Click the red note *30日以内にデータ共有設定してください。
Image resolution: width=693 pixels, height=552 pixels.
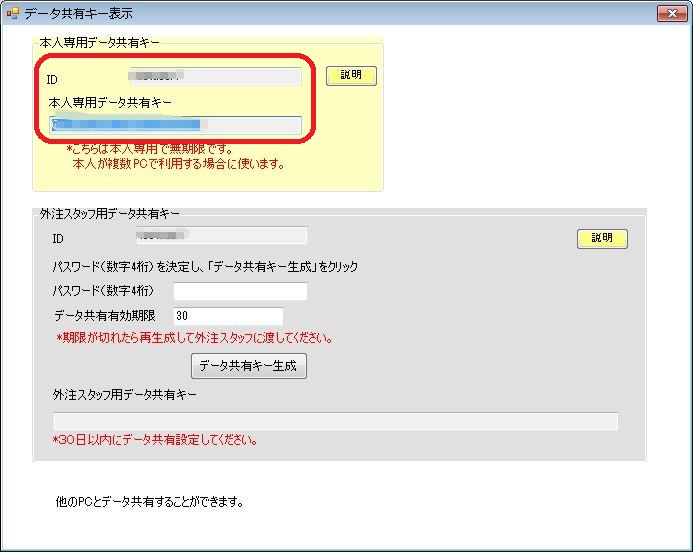[155, 440]
